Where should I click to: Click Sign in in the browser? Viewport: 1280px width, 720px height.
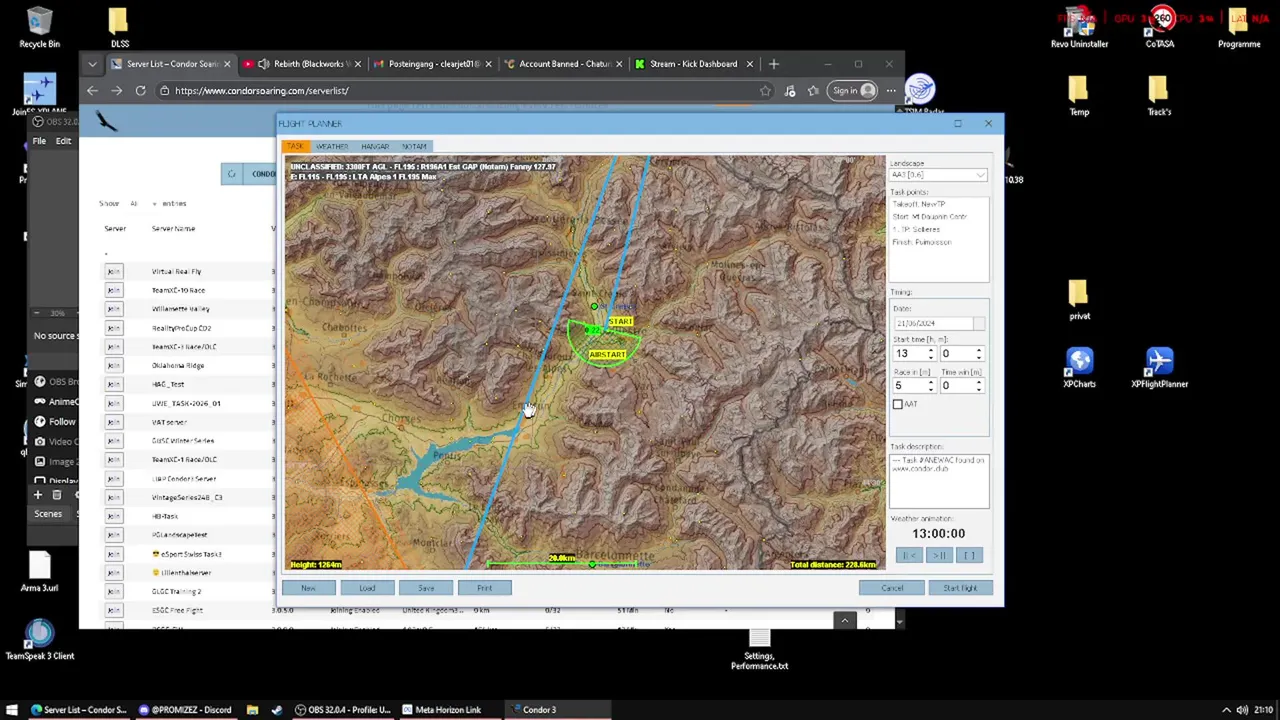[853, 91]
